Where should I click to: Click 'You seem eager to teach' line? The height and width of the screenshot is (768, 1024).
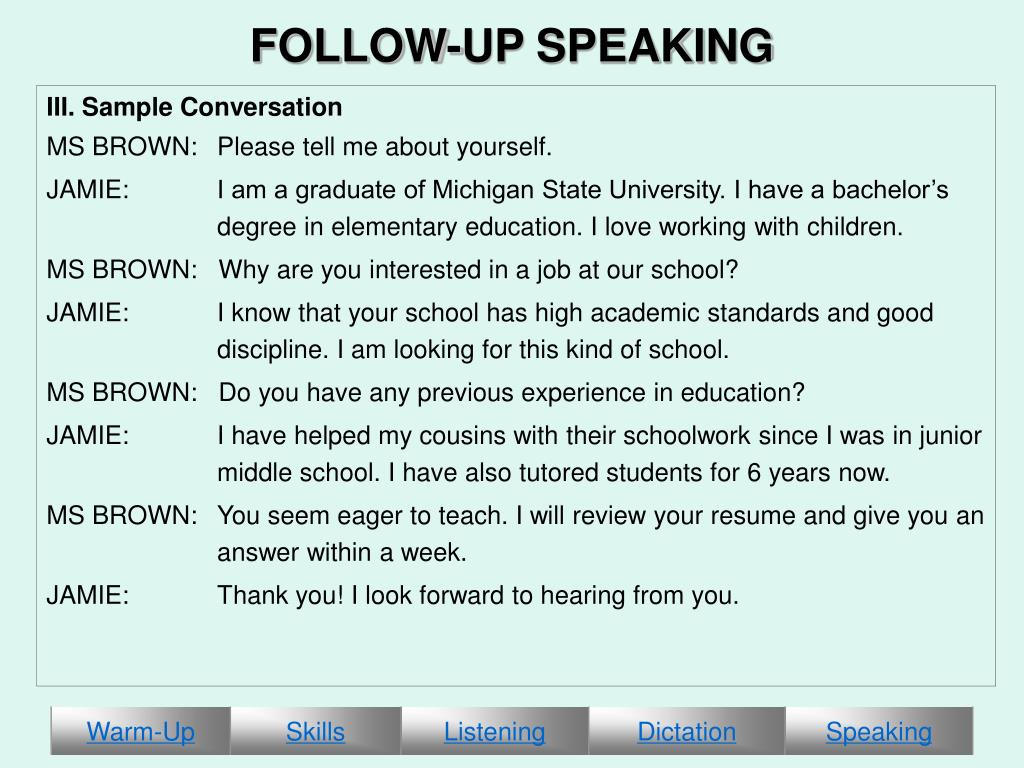tap(600, 515)
